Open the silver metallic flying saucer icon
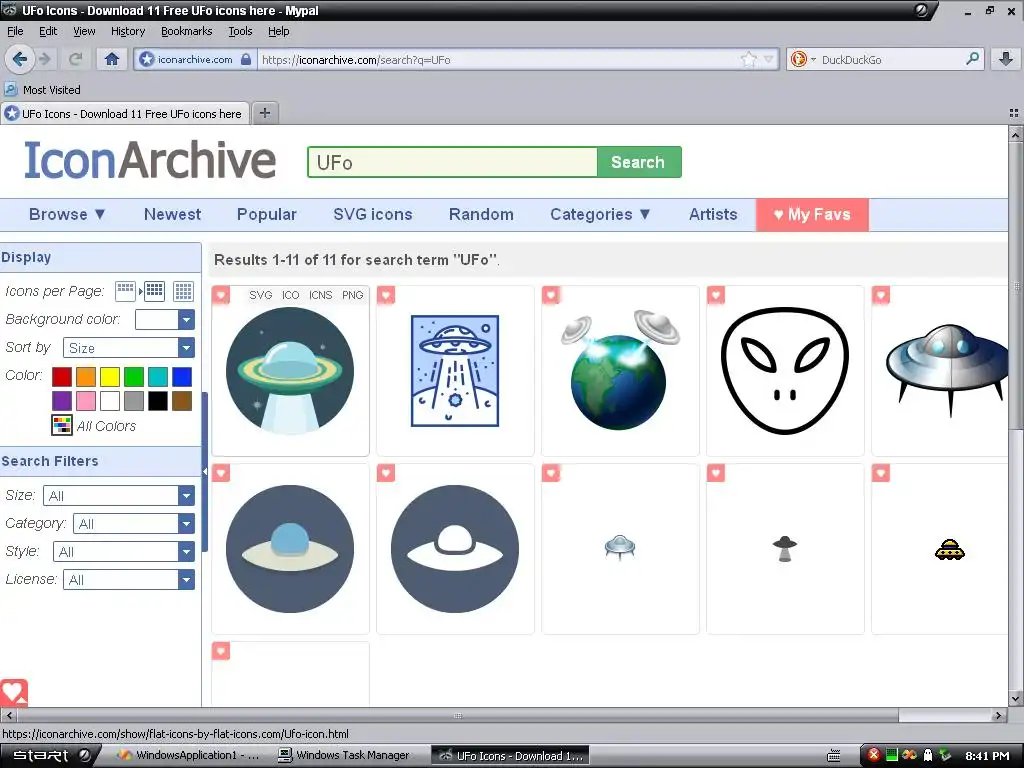This screenshot has height=768, width=1024. (947, 369)
